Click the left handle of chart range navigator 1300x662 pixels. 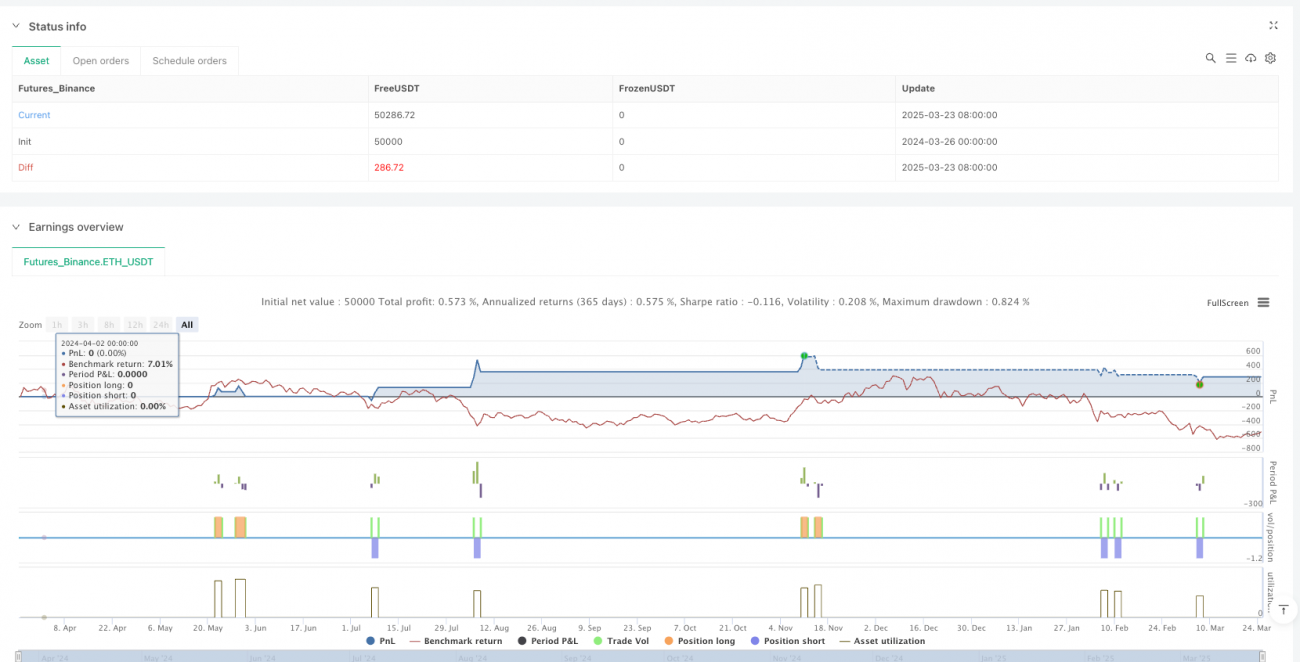pyautogui.click(x=20, y=658)
